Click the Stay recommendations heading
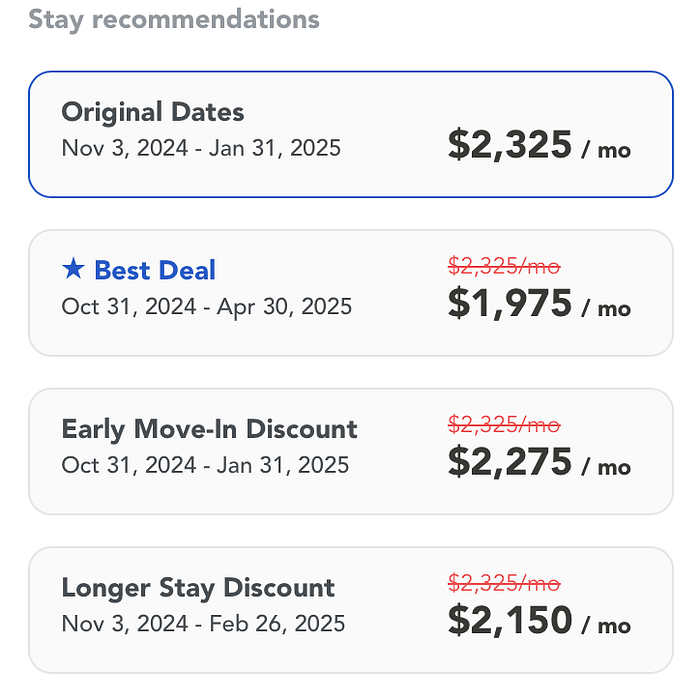This screenshot has width=700, height=699. coord(174,19)
